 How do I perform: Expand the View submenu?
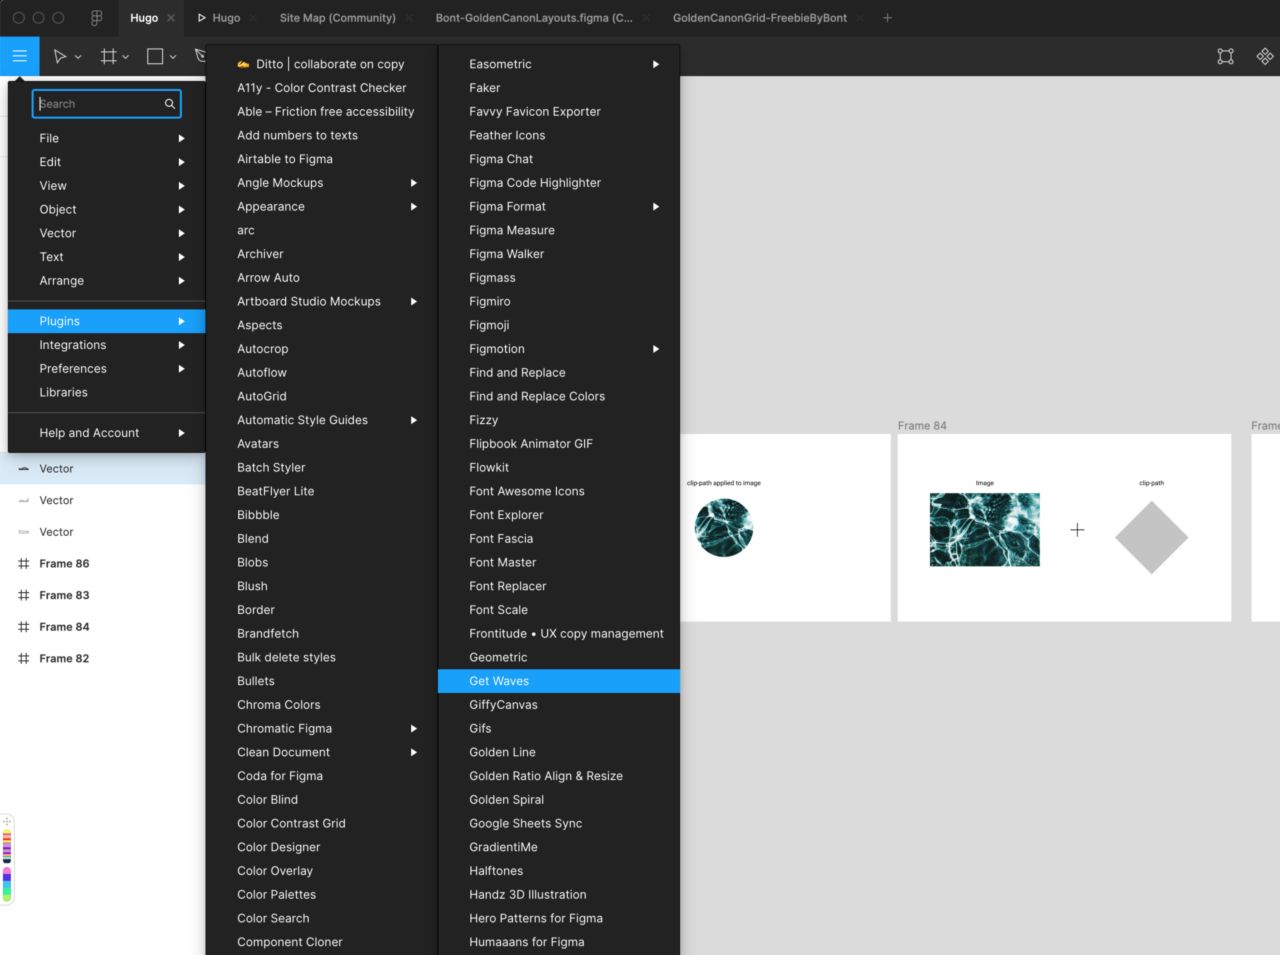pyautogui.click(x=106, y=186)
